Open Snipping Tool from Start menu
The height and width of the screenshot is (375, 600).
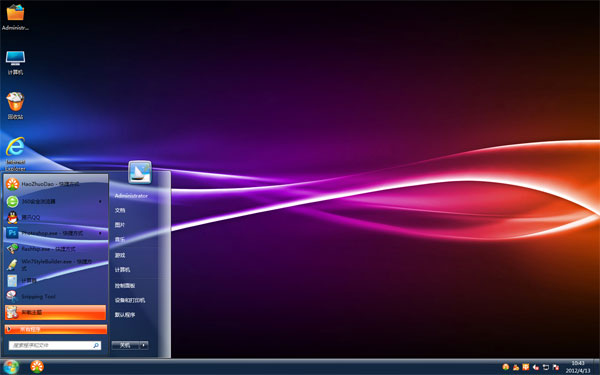coord(56,296)
